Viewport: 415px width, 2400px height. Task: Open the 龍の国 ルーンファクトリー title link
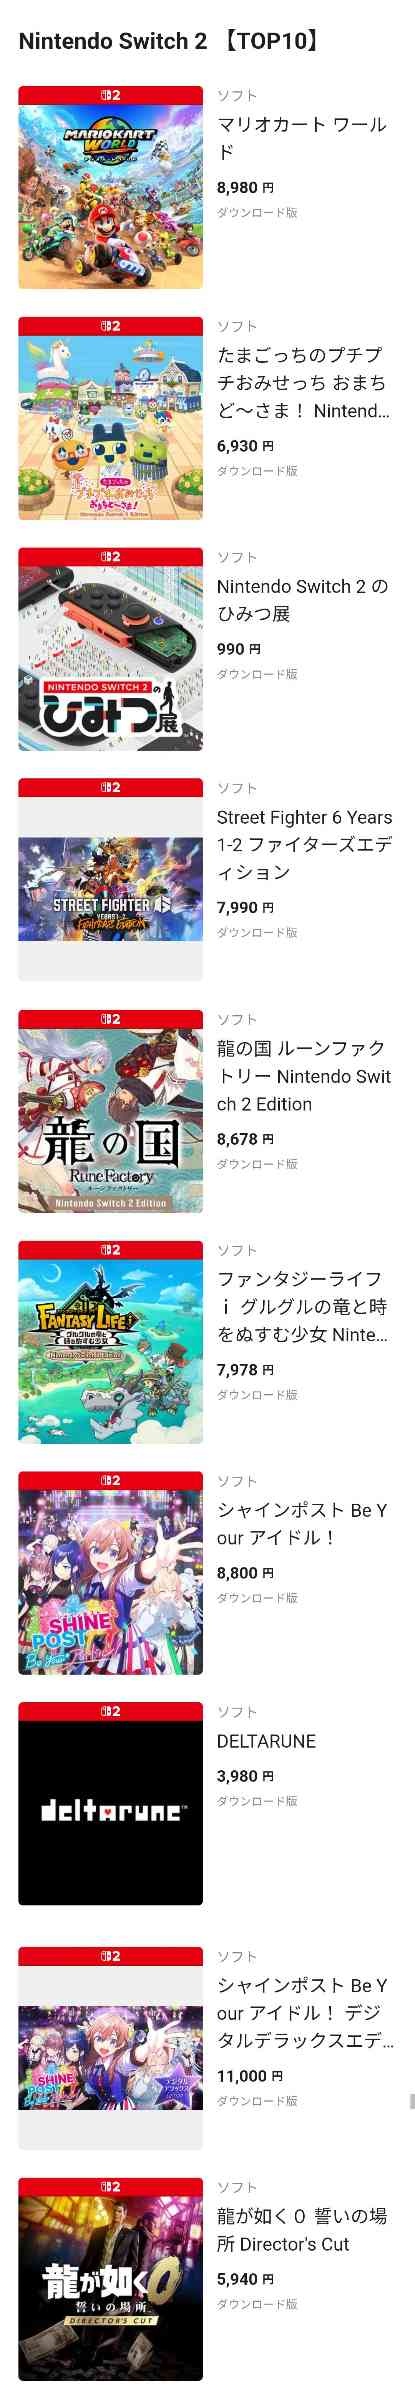click(x=304, y=1076)
